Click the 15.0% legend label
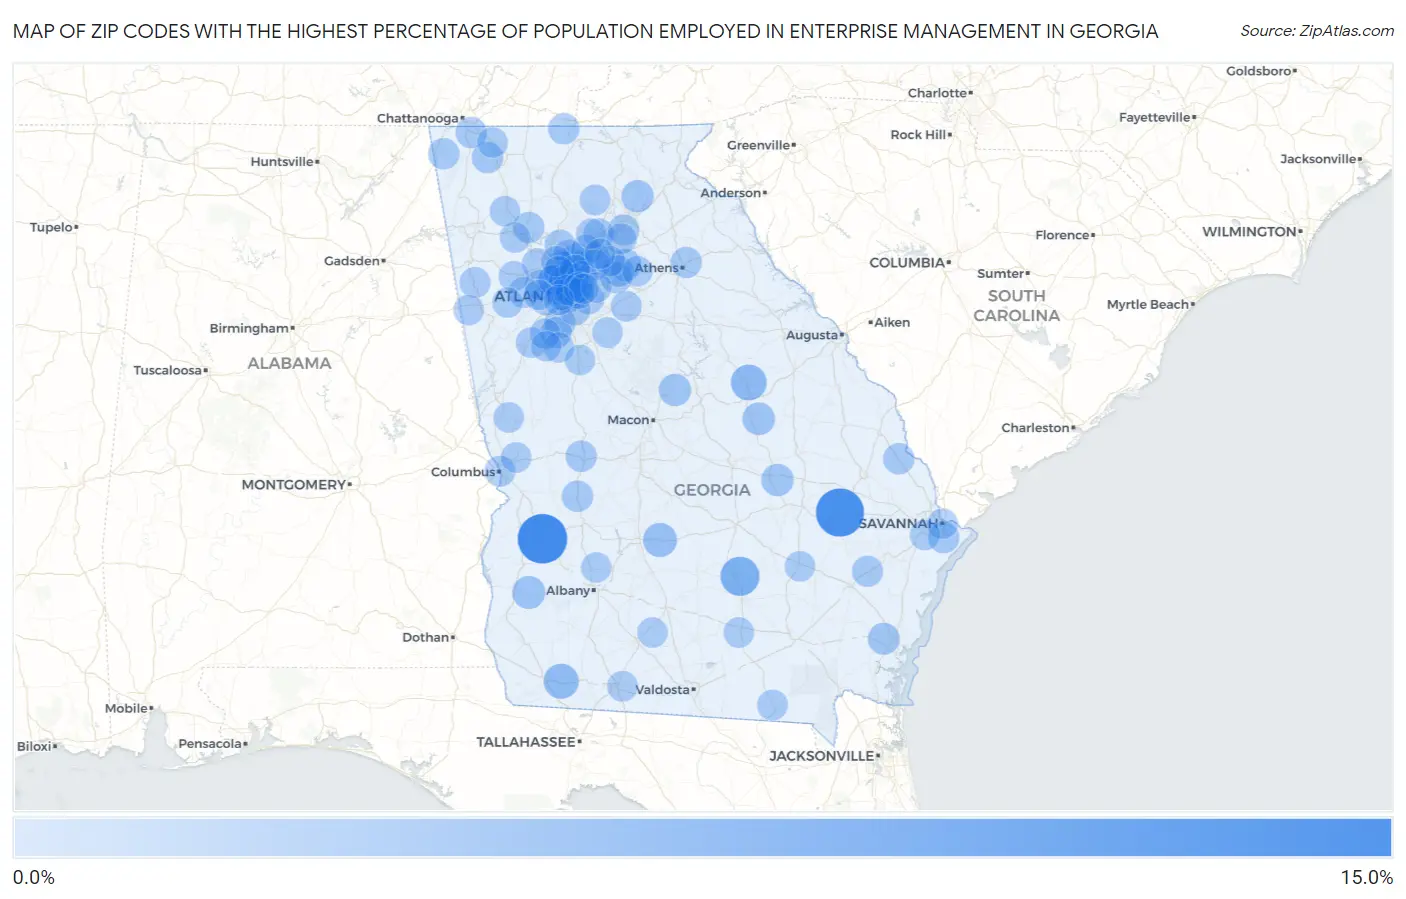1406x899 pixels. point(1367,877)
